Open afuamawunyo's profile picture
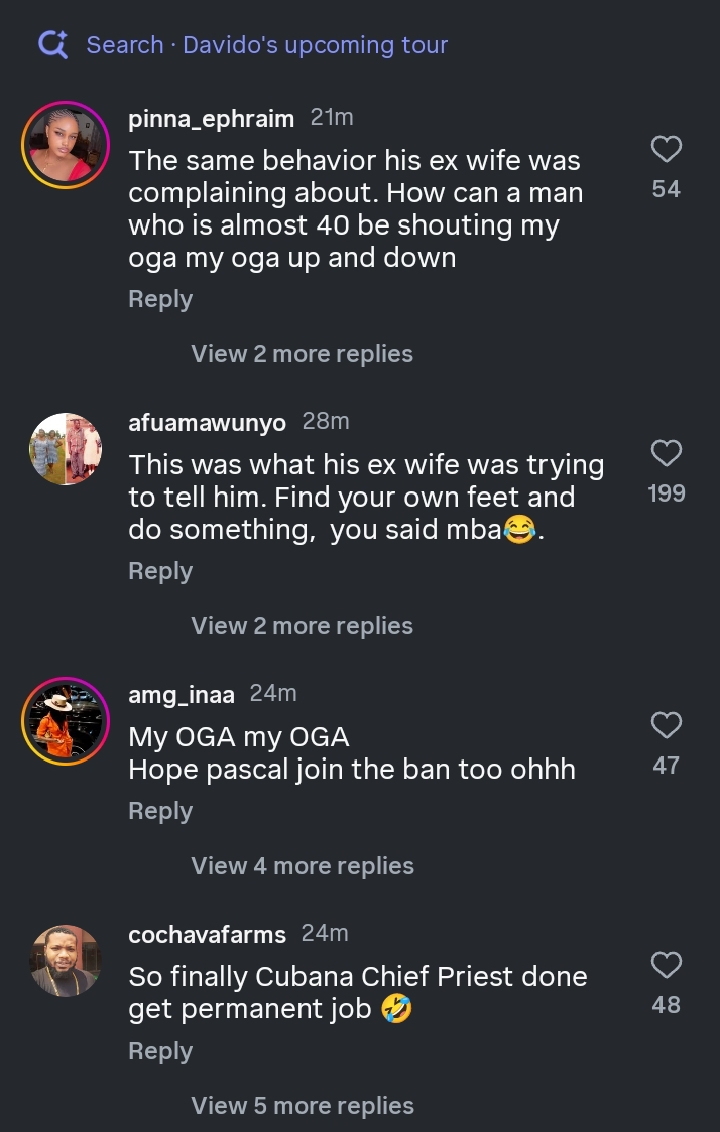Viewport: 720px width, 1132px height. 65,449
